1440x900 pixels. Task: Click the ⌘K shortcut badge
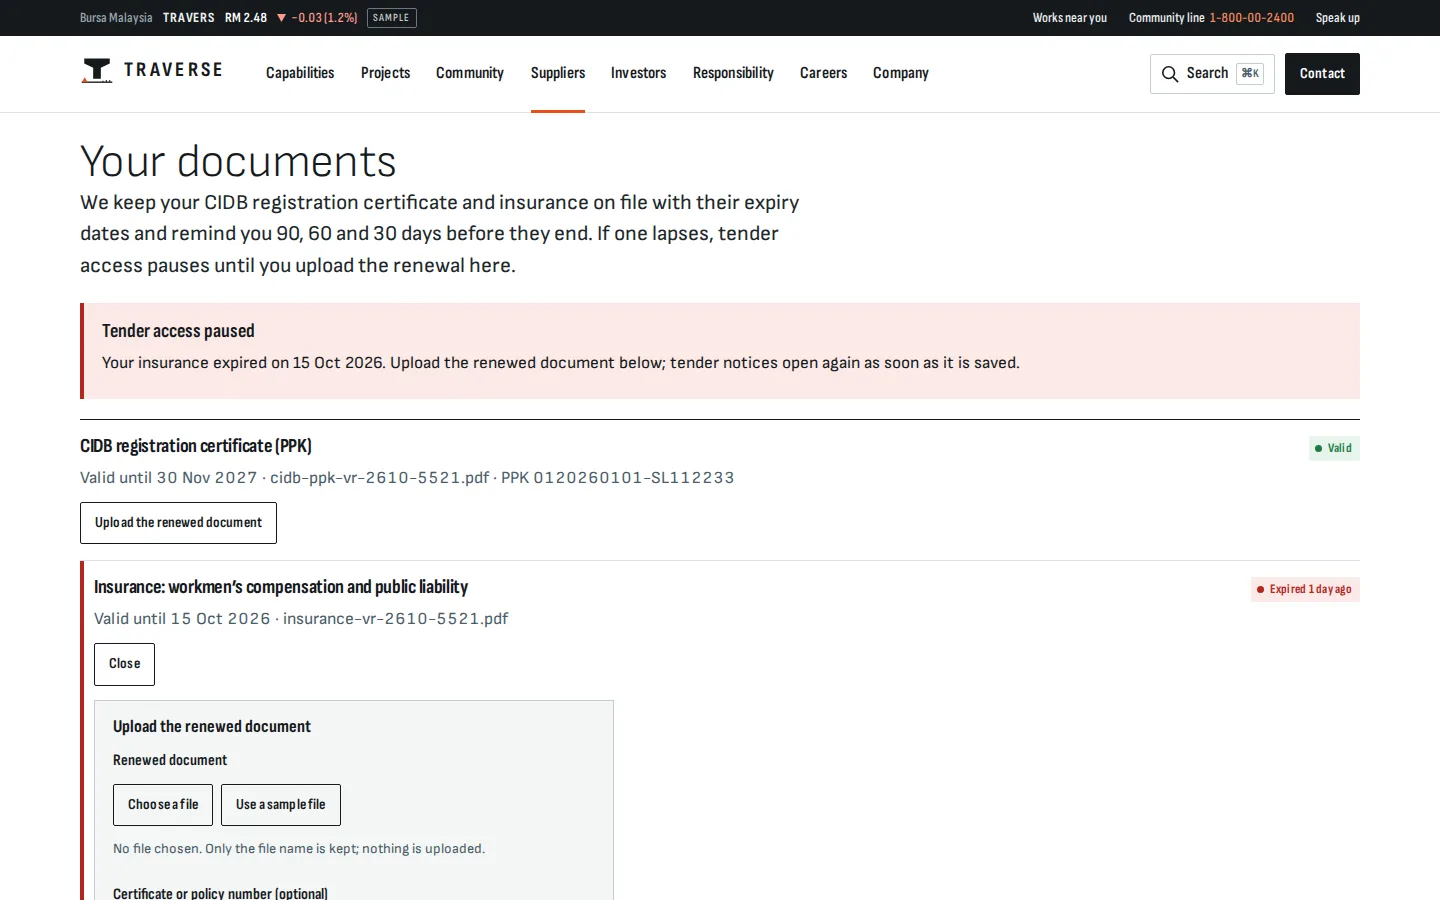tap(1250, 74)
